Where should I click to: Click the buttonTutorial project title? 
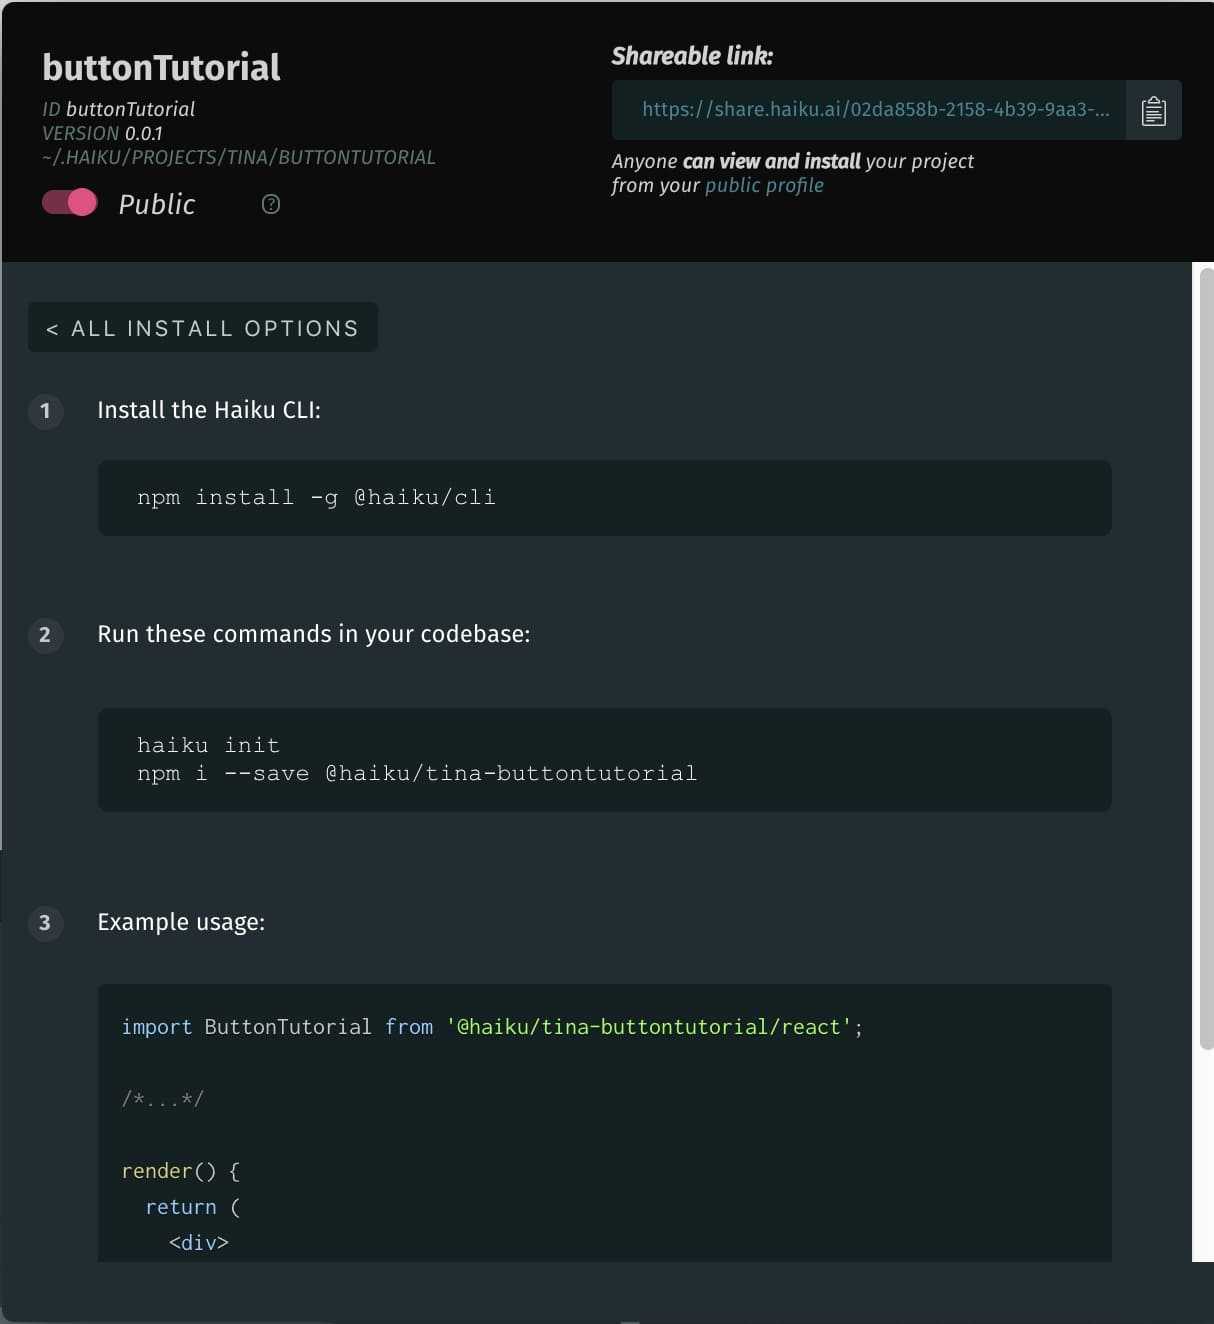(161, 67)
